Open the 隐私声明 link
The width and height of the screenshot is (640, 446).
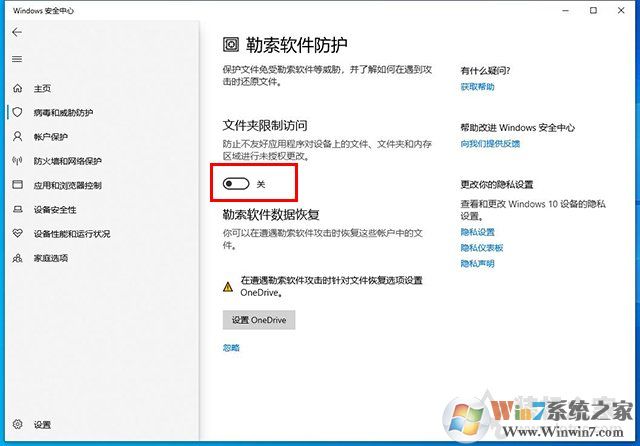pos(478,264)
